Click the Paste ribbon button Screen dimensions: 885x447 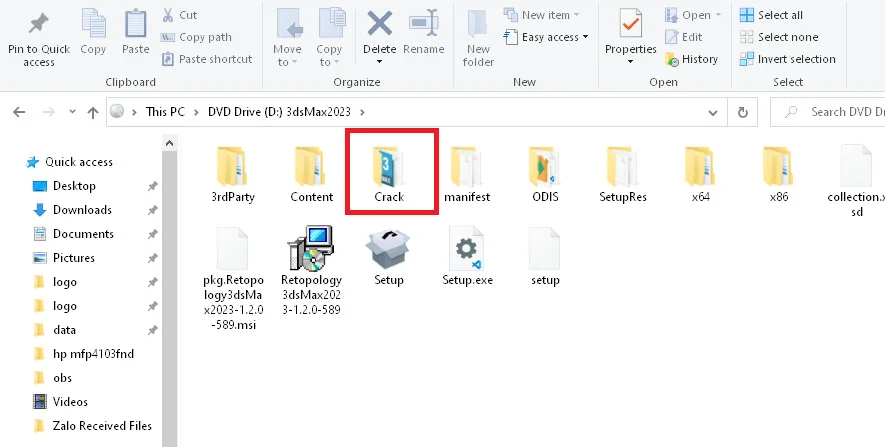(135, 32)
